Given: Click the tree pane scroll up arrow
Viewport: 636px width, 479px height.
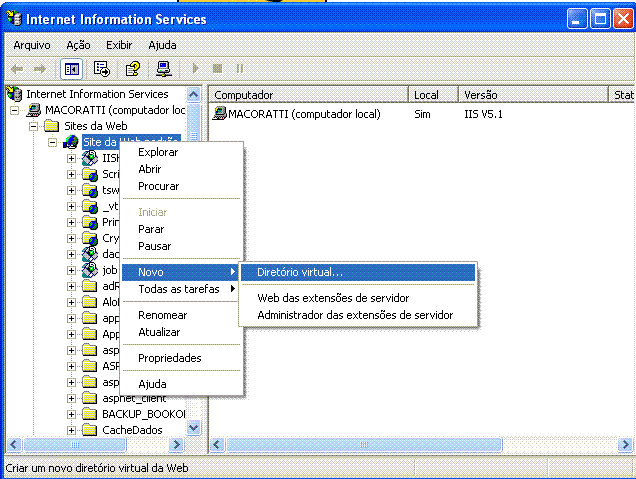Looking at the screenshot, I should [193, 95].
